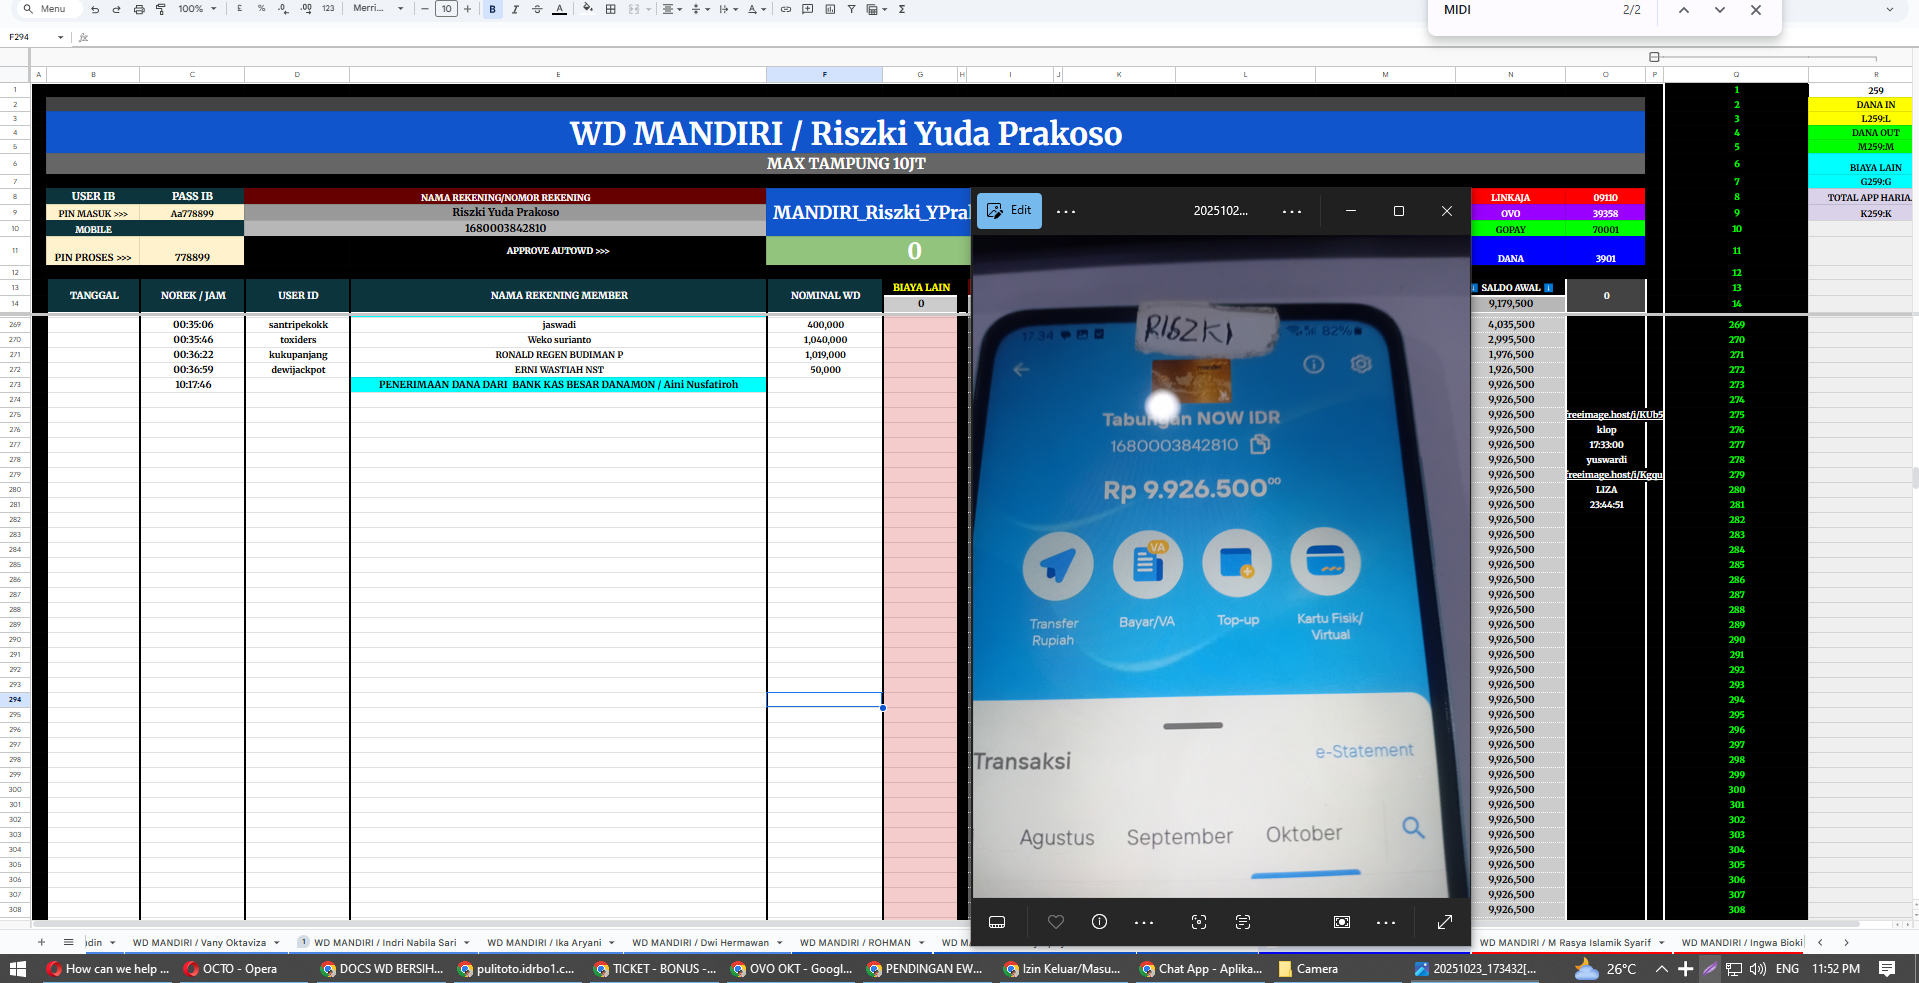Go to previous find result
This screenshot has width=1919, height=983.
[1684, 10]
